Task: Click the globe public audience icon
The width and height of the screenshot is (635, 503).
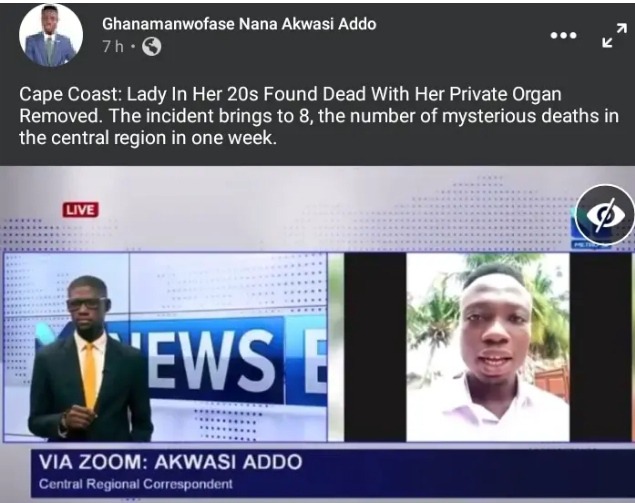Action: [x=151, y=47]
